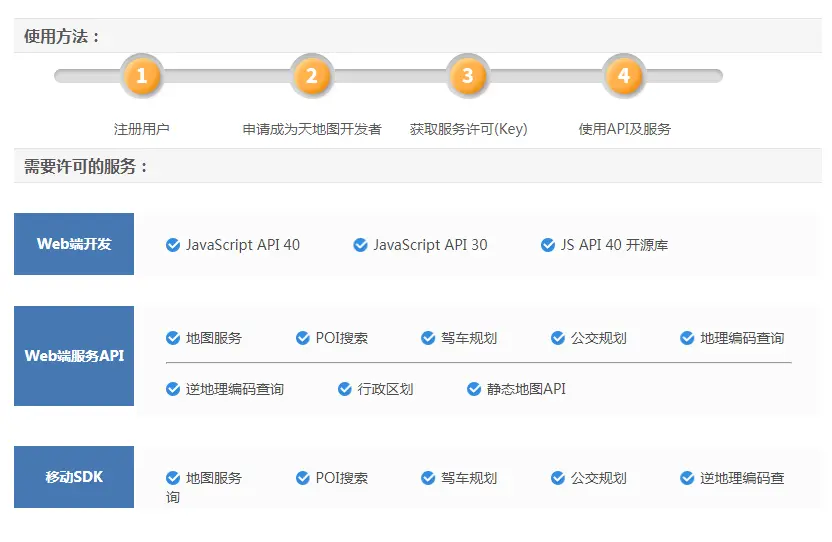Click 静态地图API service item
The width and height of the screenshot is (832, 542).
pyautogui.click(x=526, y=389)
